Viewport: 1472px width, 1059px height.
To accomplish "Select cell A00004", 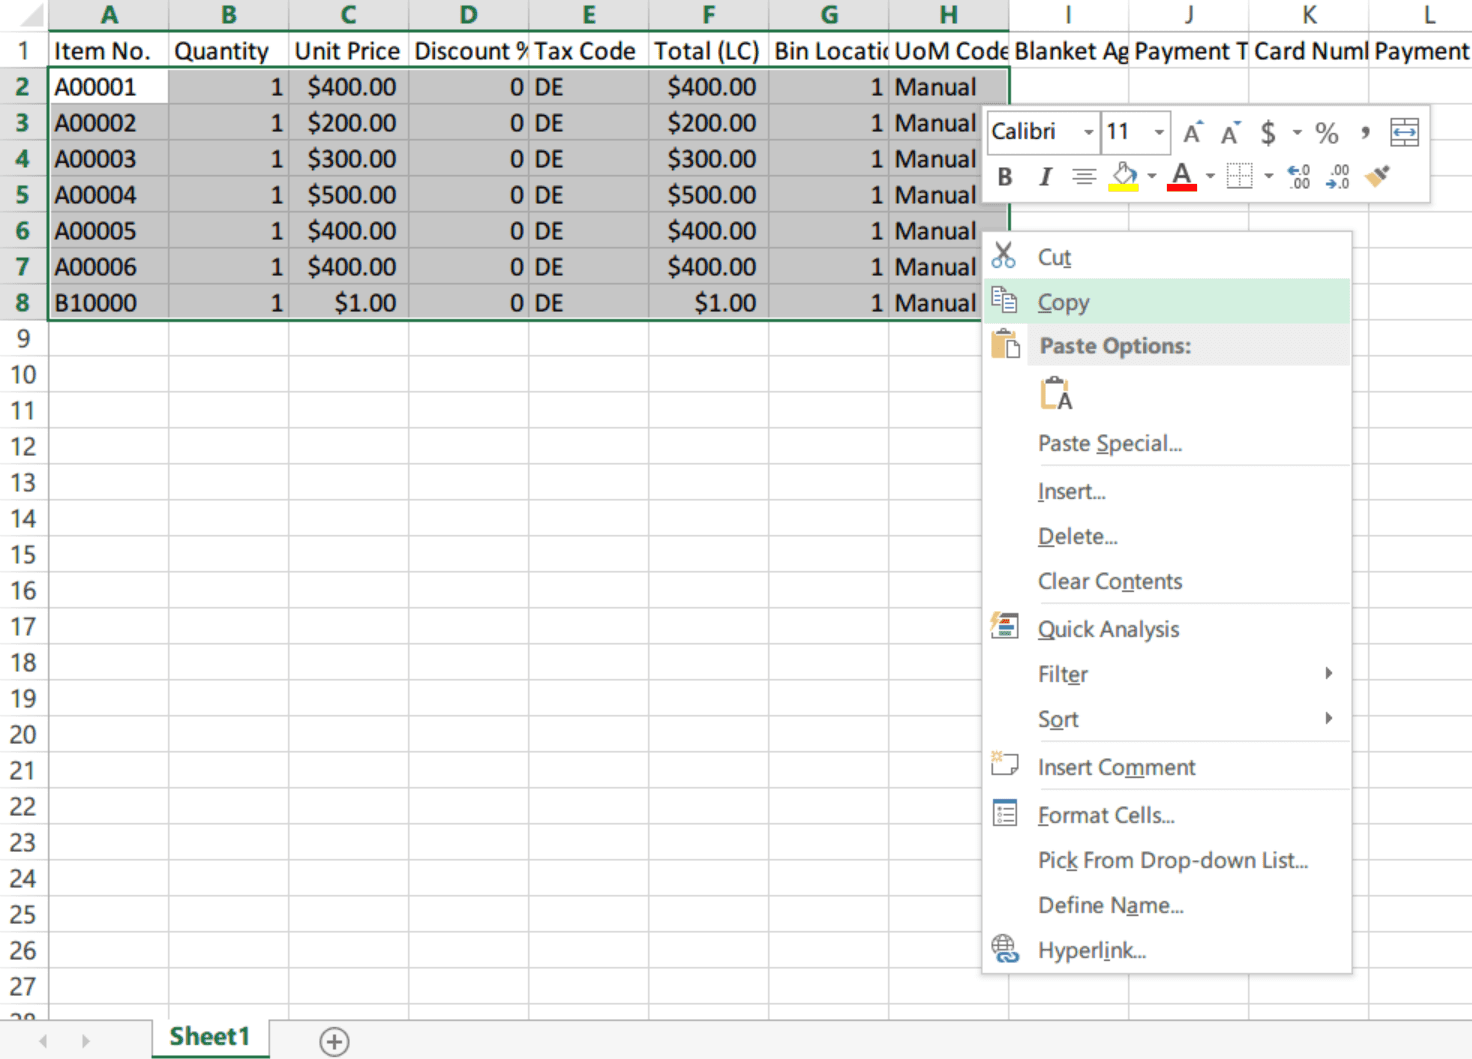I will click(109, 195).
